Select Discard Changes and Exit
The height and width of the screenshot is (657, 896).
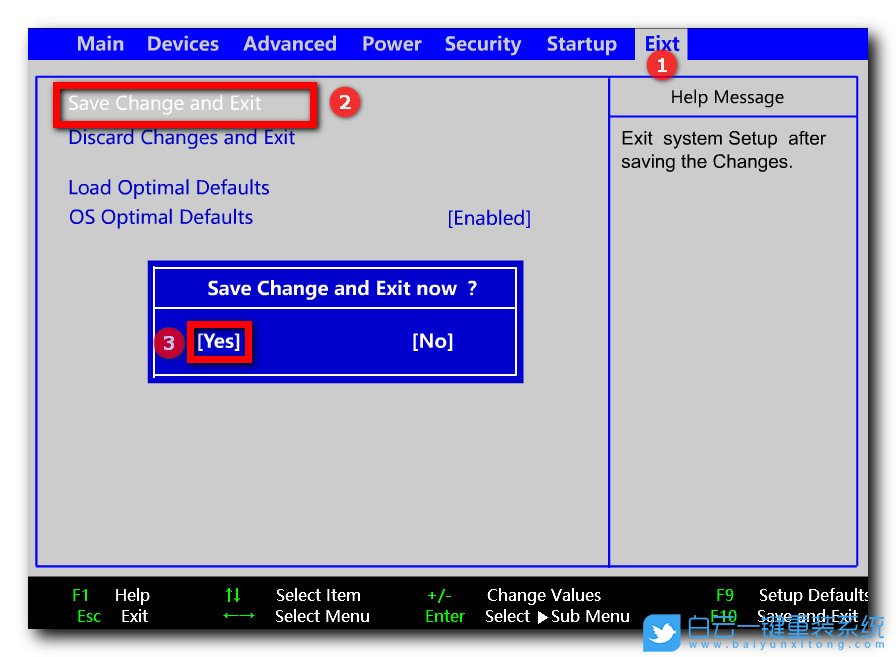click(x=181, y=138)
